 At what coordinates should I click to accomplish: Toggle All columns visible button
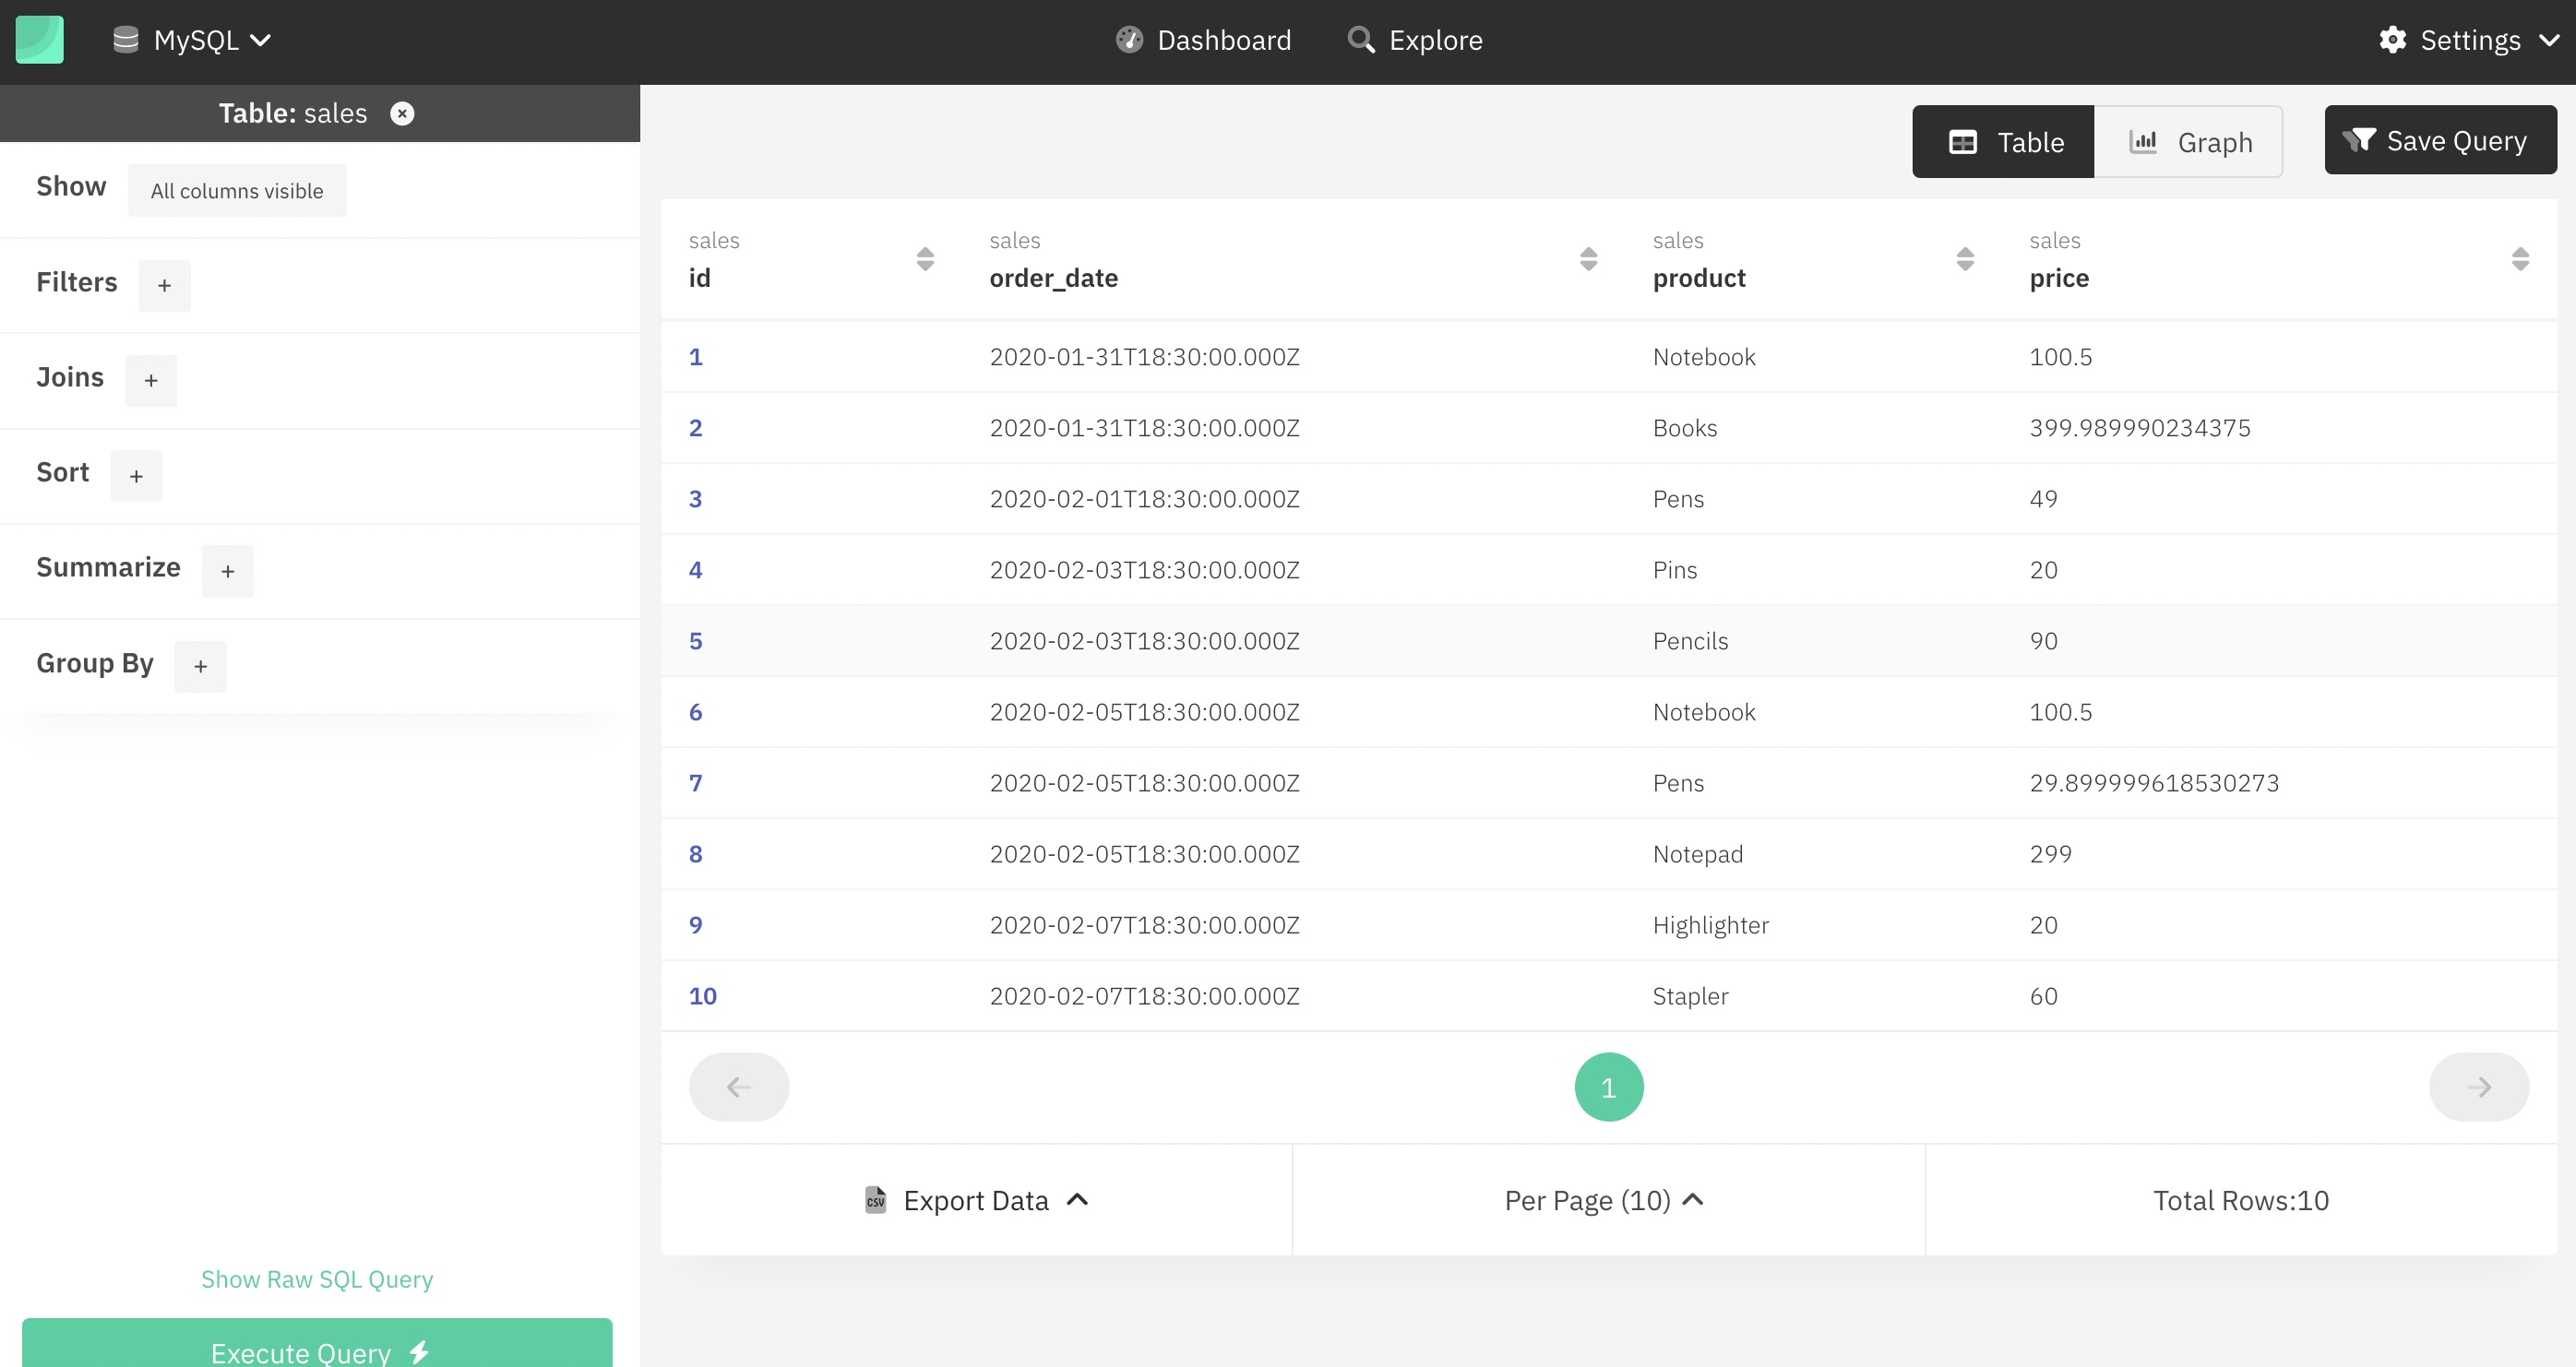point(237,189)
